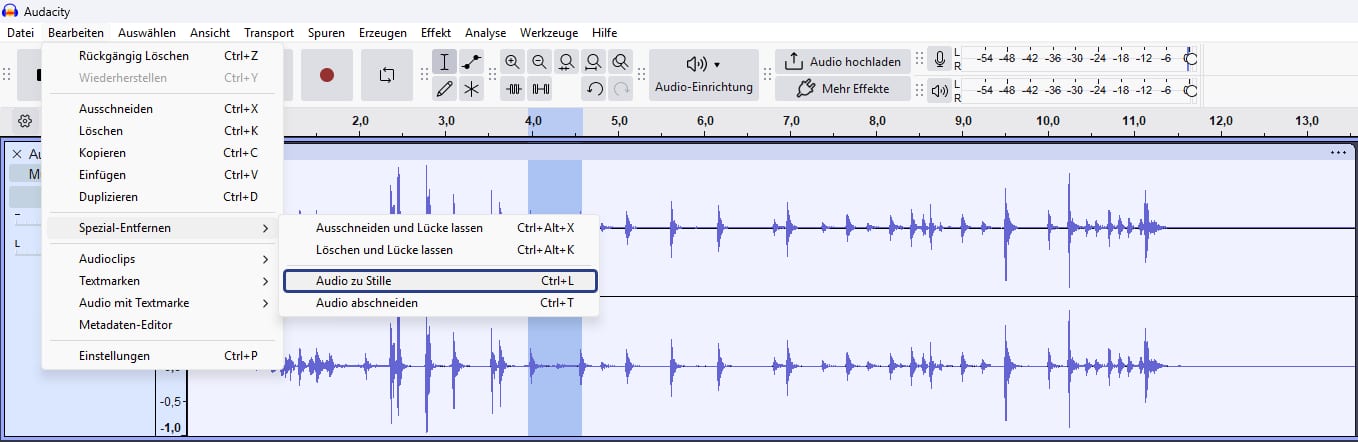Open the Erzeugen menu
Viewport: 1358px width, 442px height.
[x=383, y=33]
